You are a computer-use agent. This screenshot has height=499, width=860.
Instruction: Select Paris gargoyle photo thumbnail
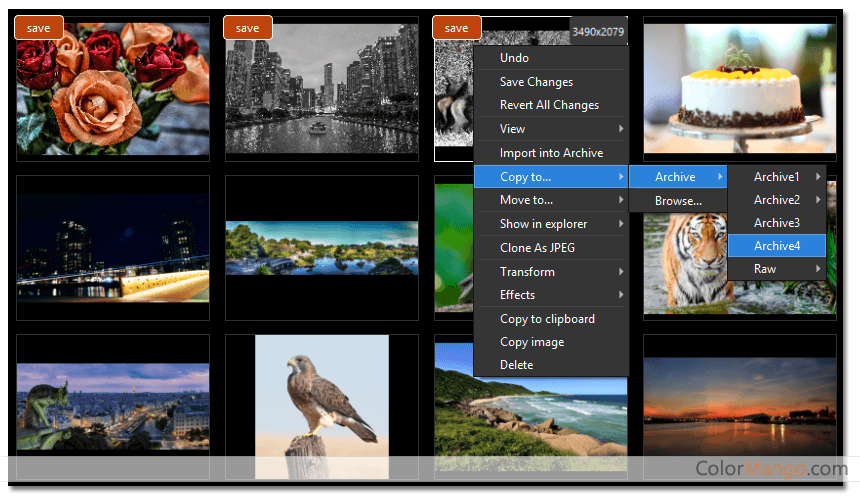113,407
